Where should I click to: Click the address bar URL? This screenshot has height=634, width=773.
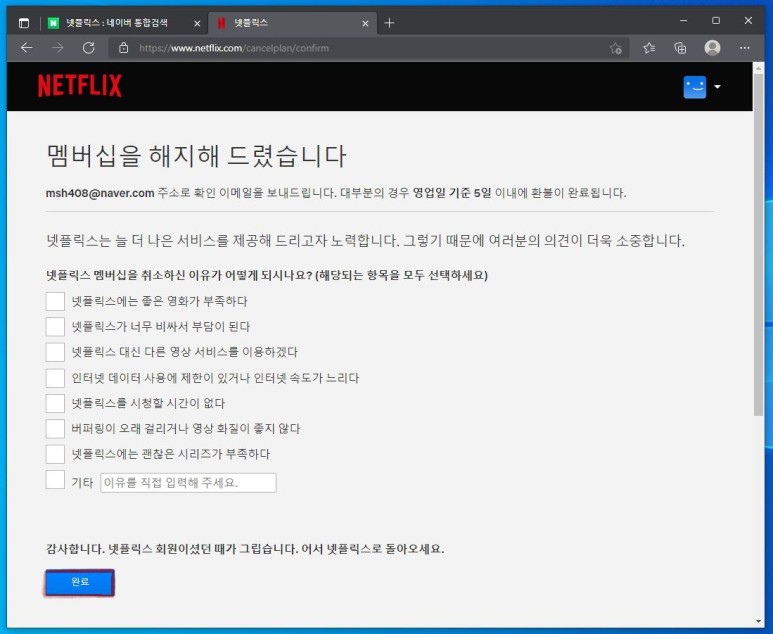234,48
